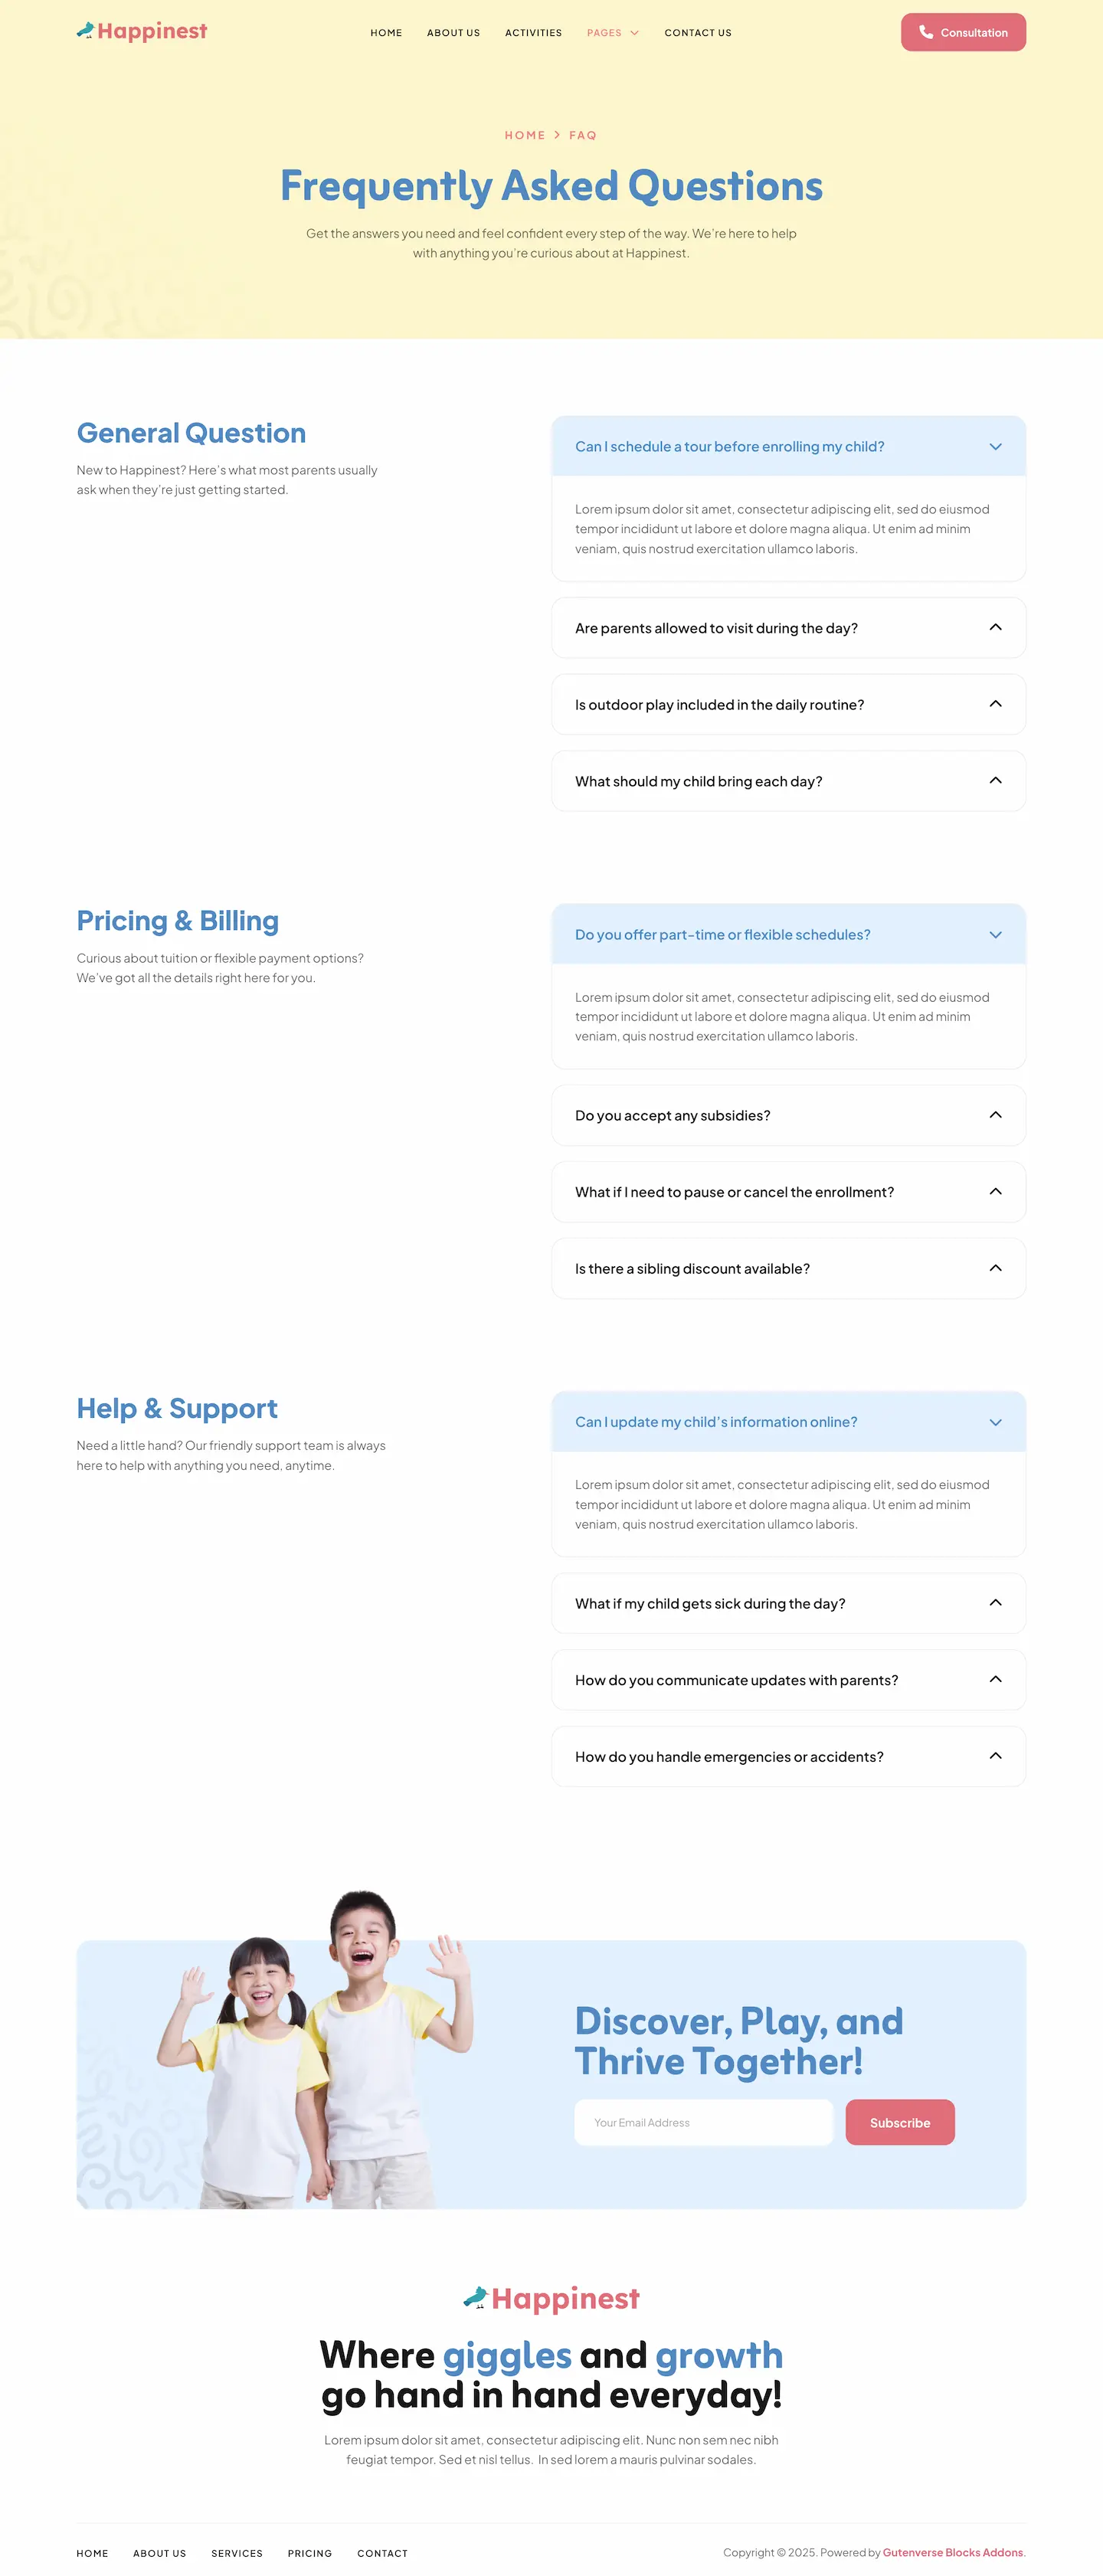Open the Pages dropdown menu

(612, 33)
